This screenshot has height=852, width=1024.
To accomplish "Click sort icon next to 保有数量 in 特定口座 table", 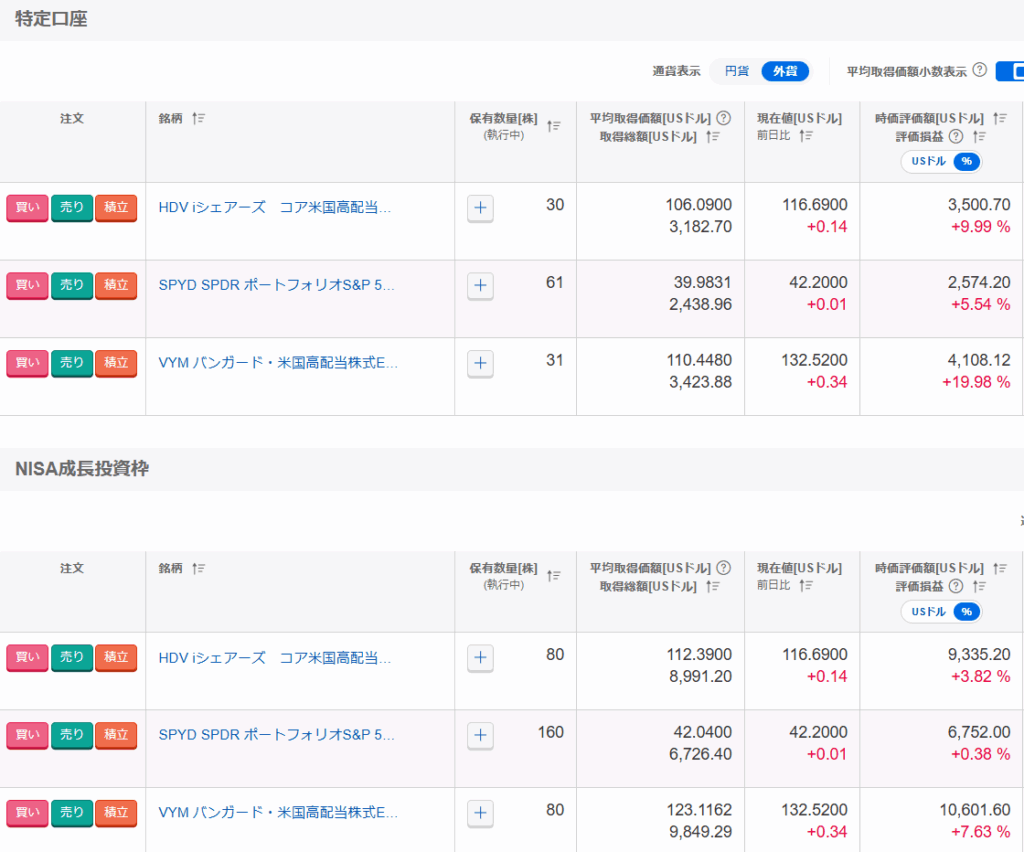I will coord(553,126).
